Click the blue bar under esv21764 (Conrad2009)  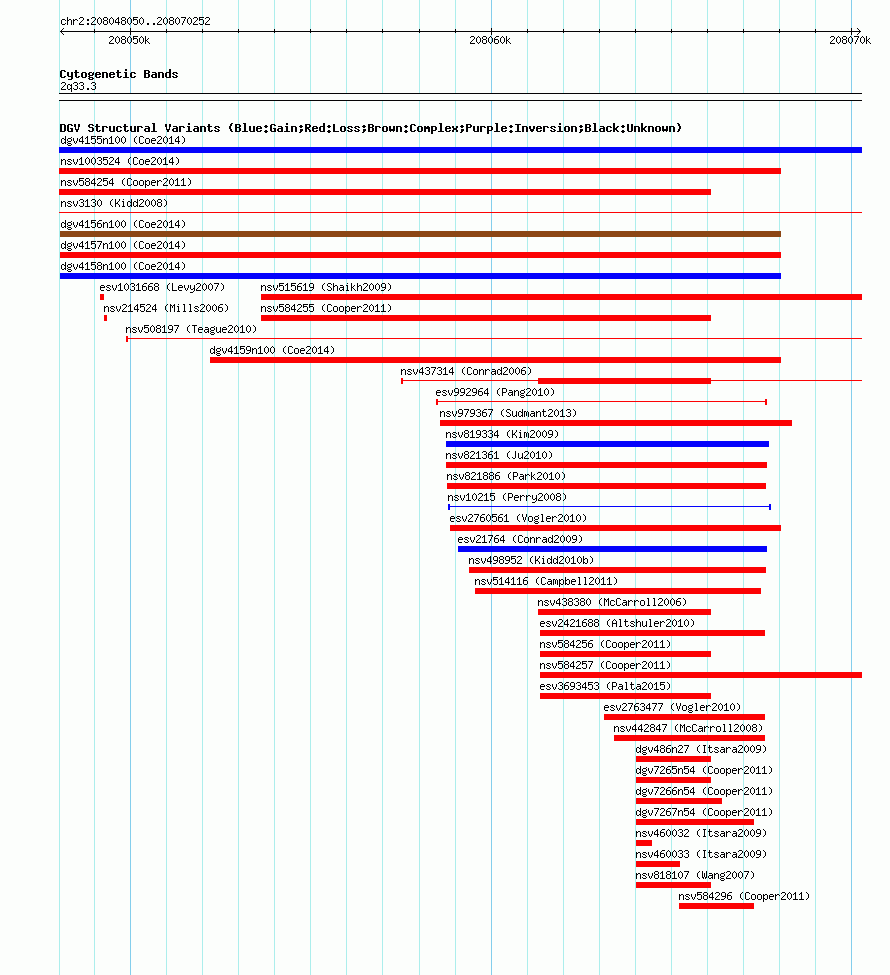pyautogui.click(x=612, y=549)
